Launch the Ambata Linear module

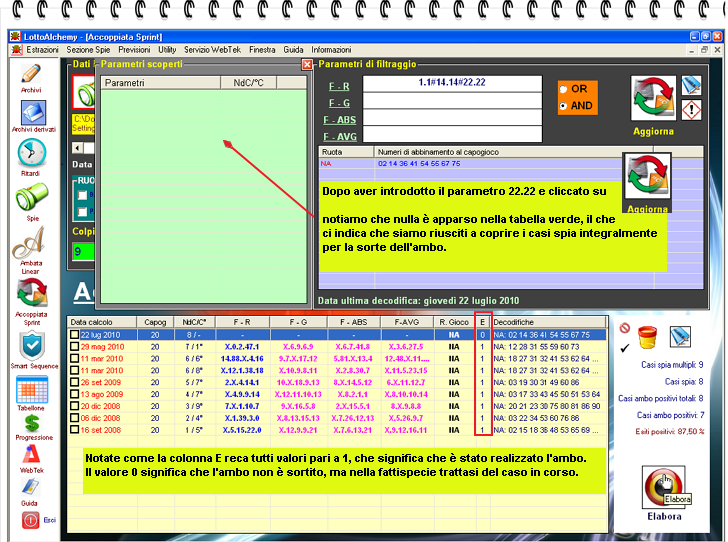29,242
